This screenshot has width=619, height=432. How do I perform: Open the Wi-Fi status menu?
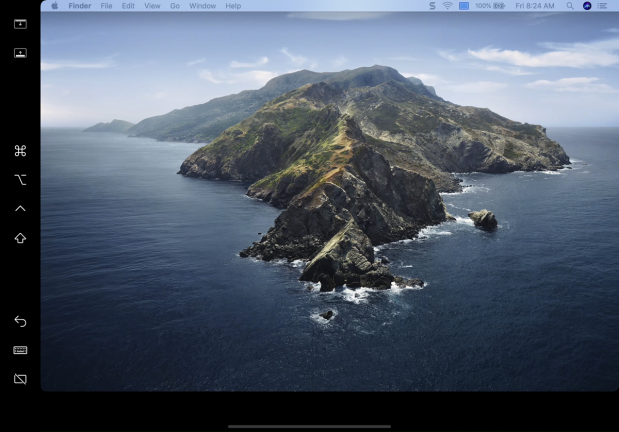(447, 6)
